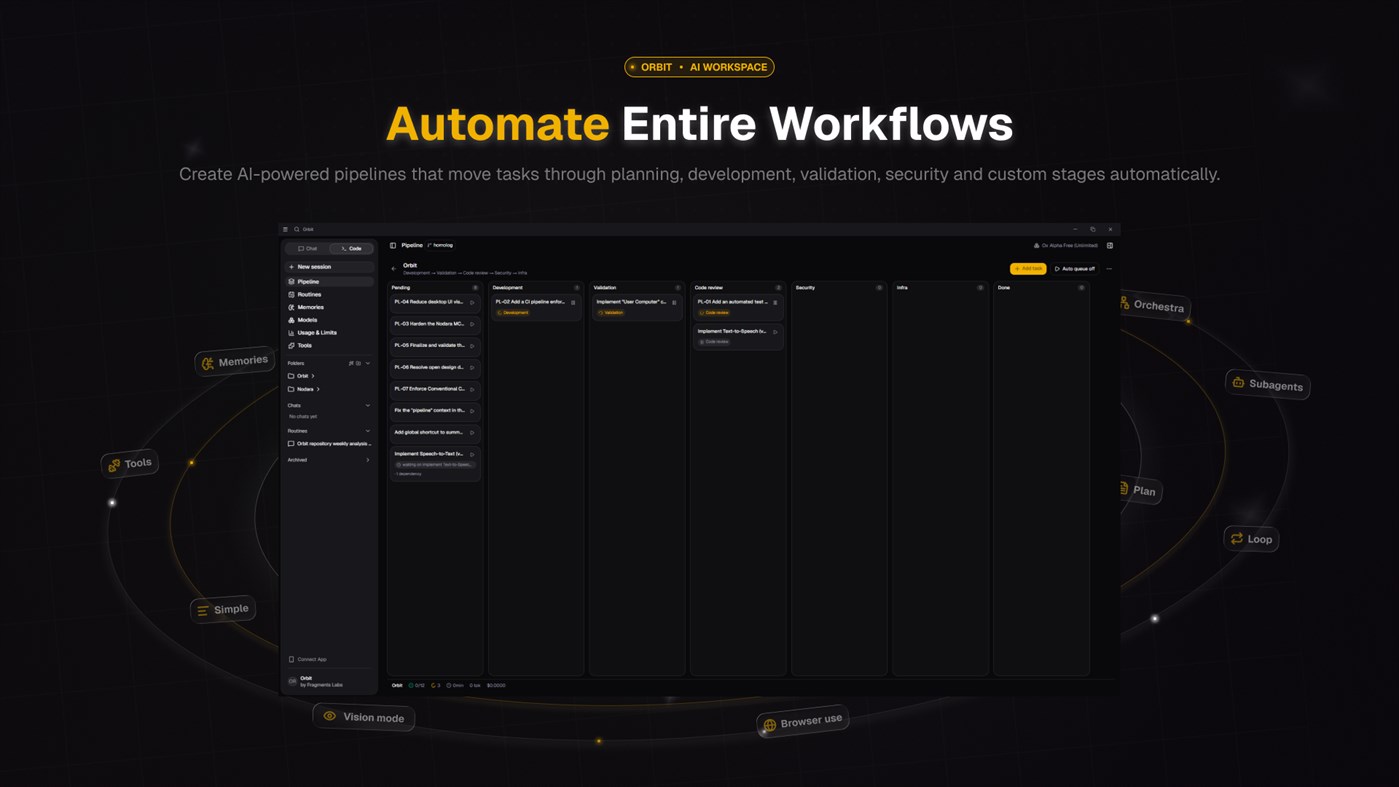Run the PL-05 Finalize and validate task
Viewport: 1399px width, 787px height.
[472, 346]
